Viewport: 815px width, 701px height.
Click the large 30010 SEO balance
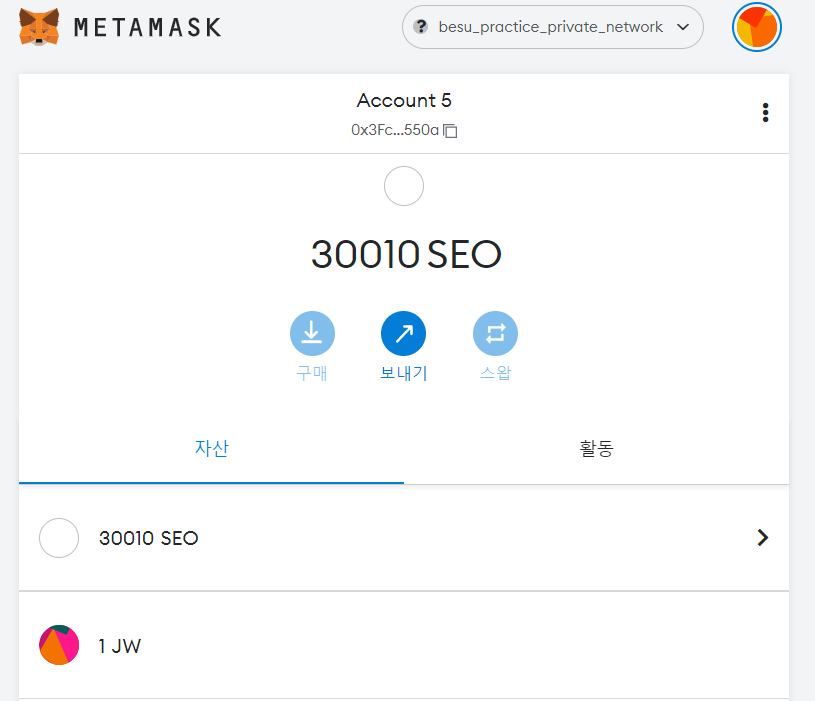pyautogui.click(x=406, y=255)
